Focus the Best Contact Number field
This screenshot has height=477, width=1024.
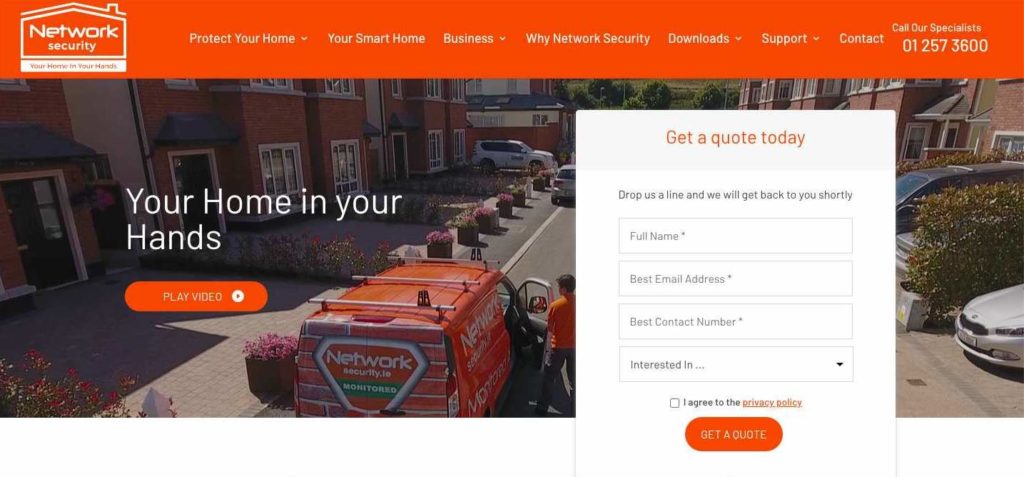click(x=735, y=321)
